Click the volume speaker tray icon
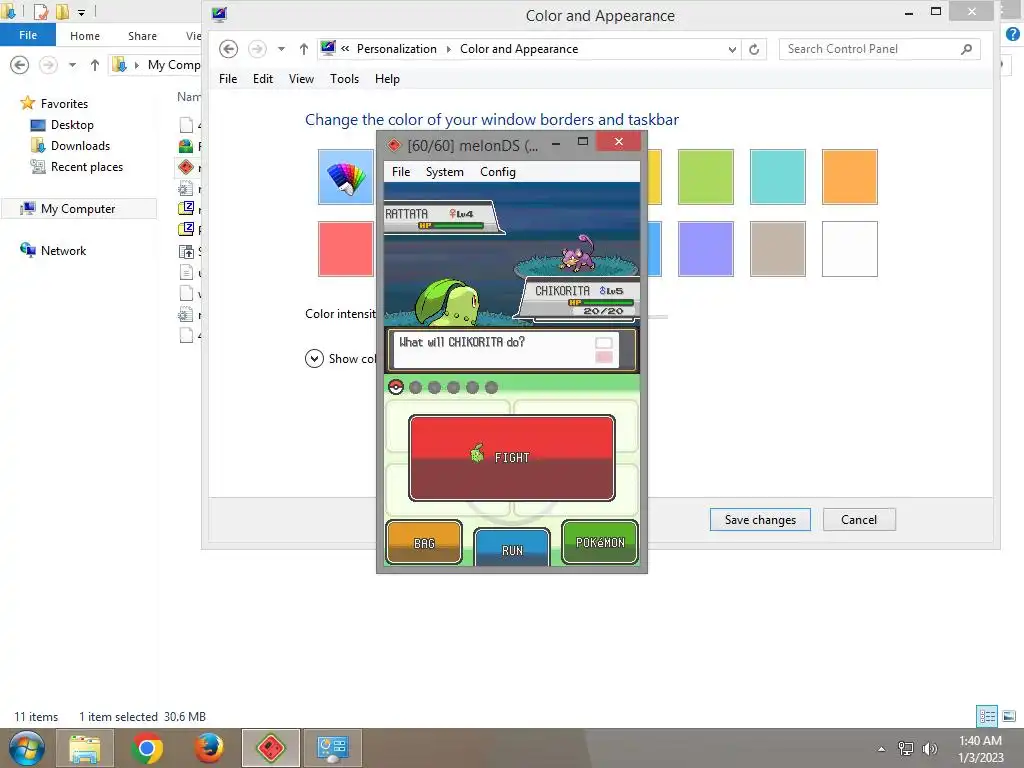The width and height of the screenshot is (1024, 768). [x=930, y=749]
